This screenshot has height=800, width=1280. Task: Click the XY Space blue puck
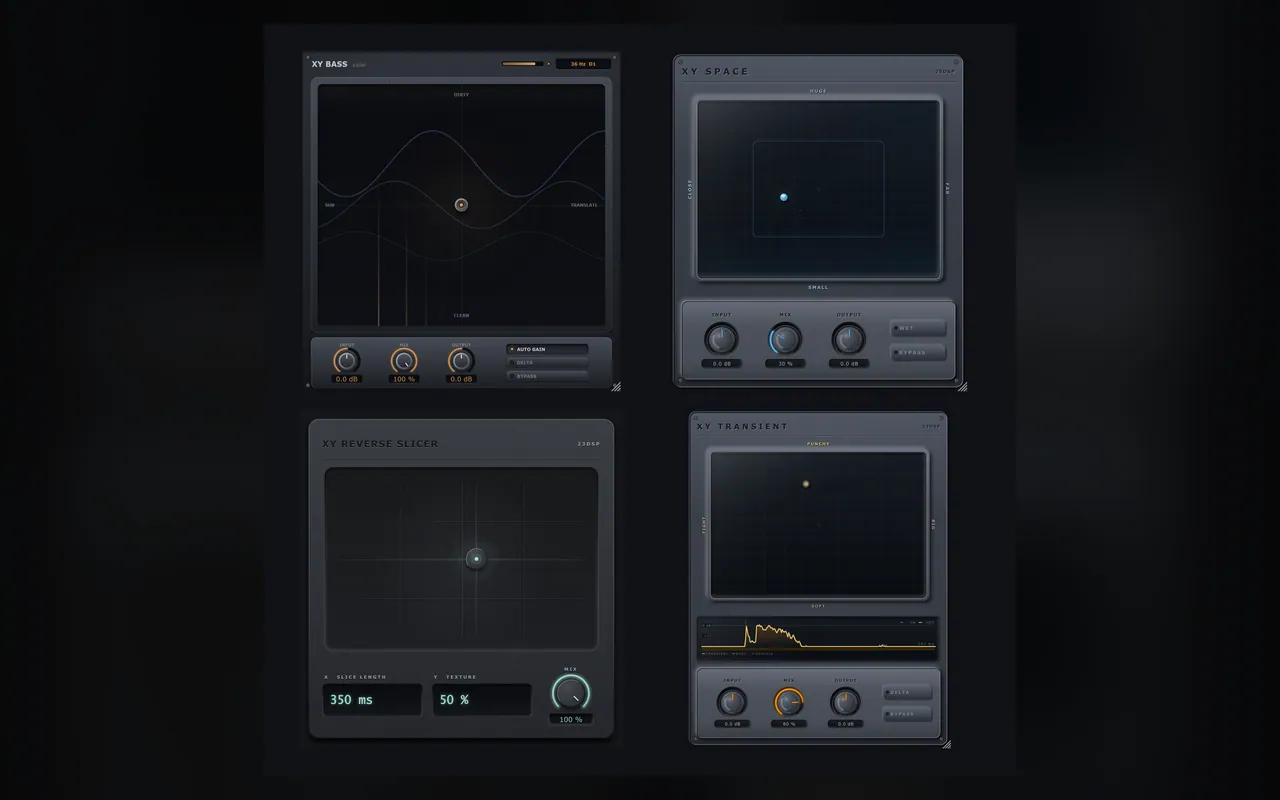click(x=784, y=197)
